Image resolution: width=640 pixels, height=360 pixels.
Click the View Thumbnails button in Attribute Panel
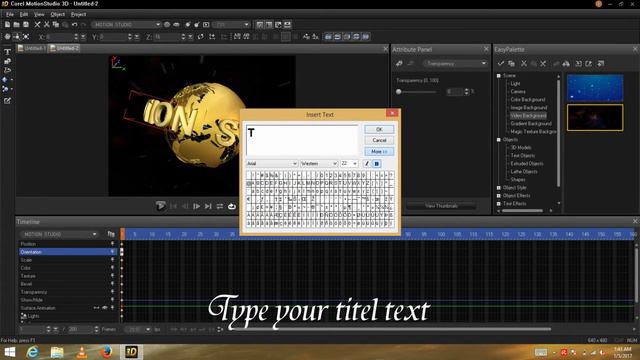point(441,206)
